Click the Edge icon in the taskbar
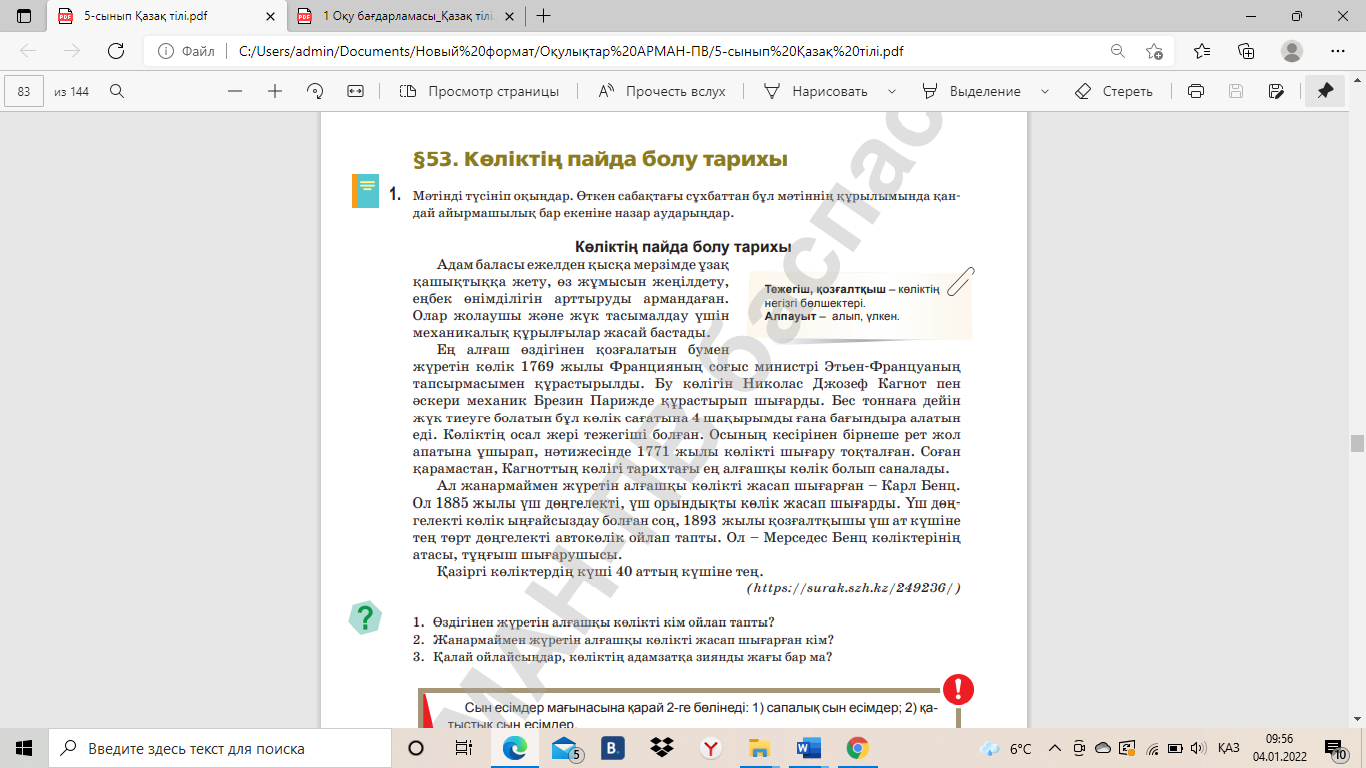Viewport: 1366px width, 768px height. coord(515,748)
